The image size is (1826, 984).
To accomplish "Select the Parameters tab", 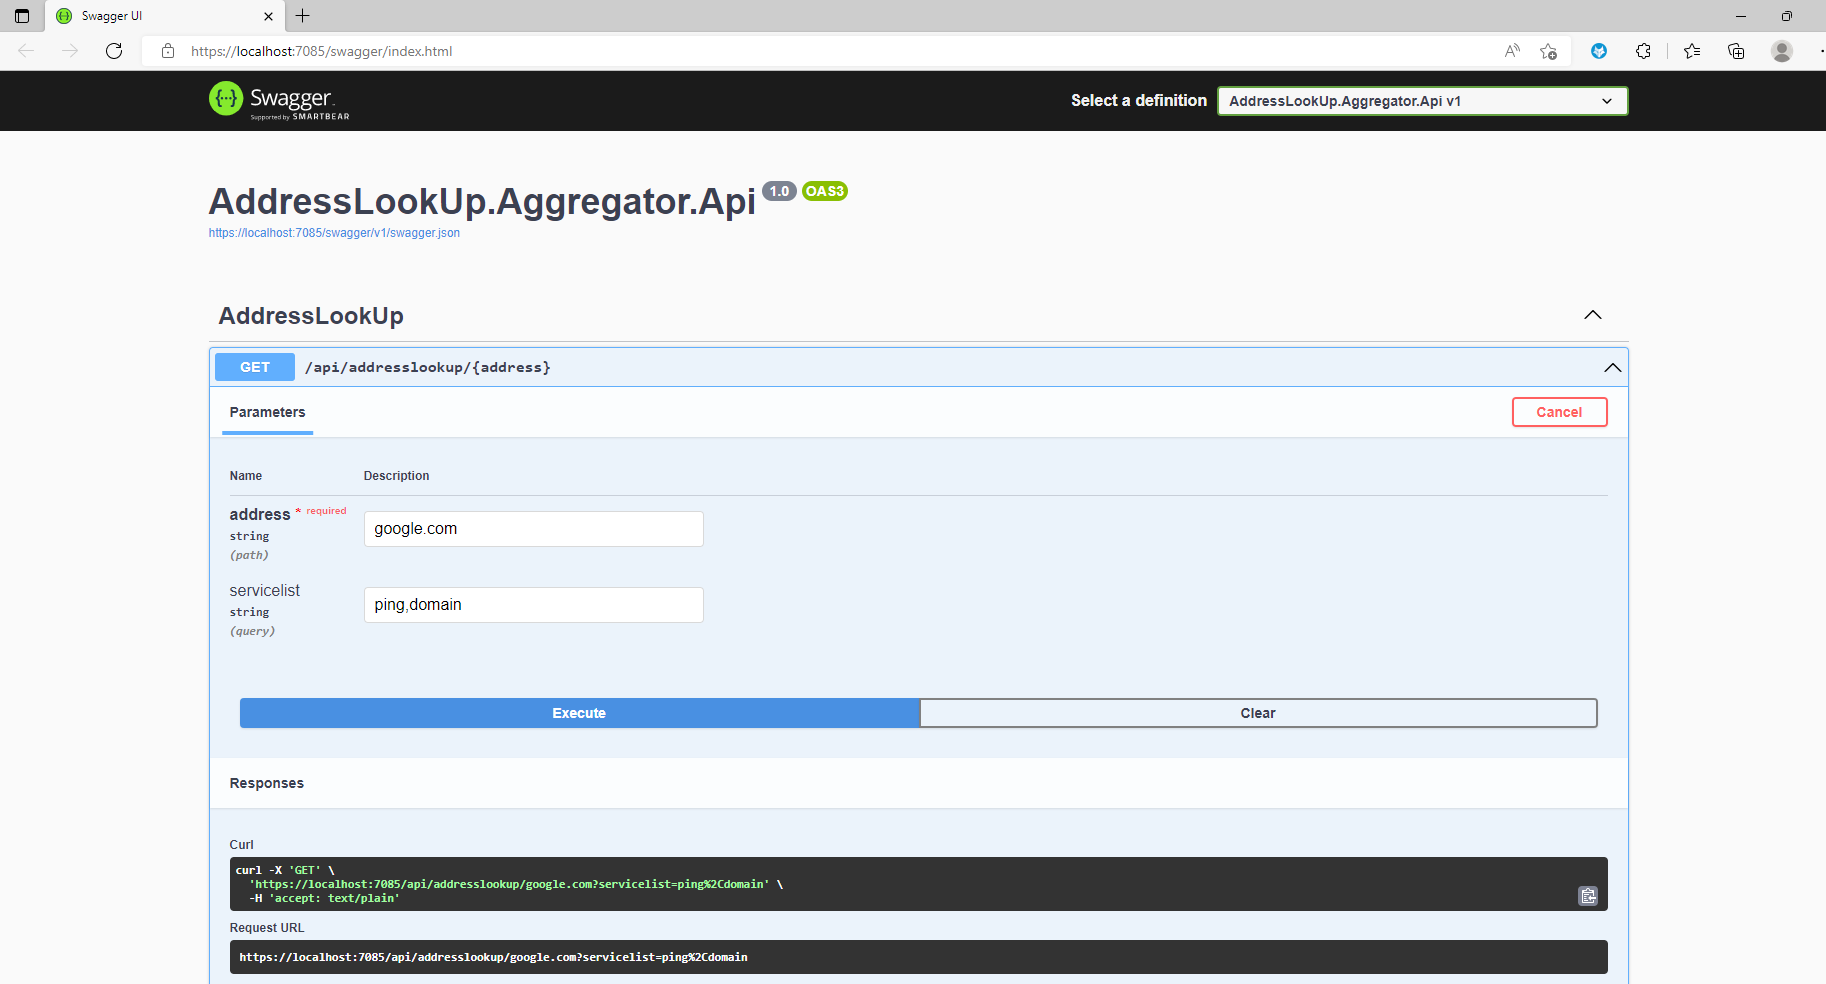I will tap(267, 412).
